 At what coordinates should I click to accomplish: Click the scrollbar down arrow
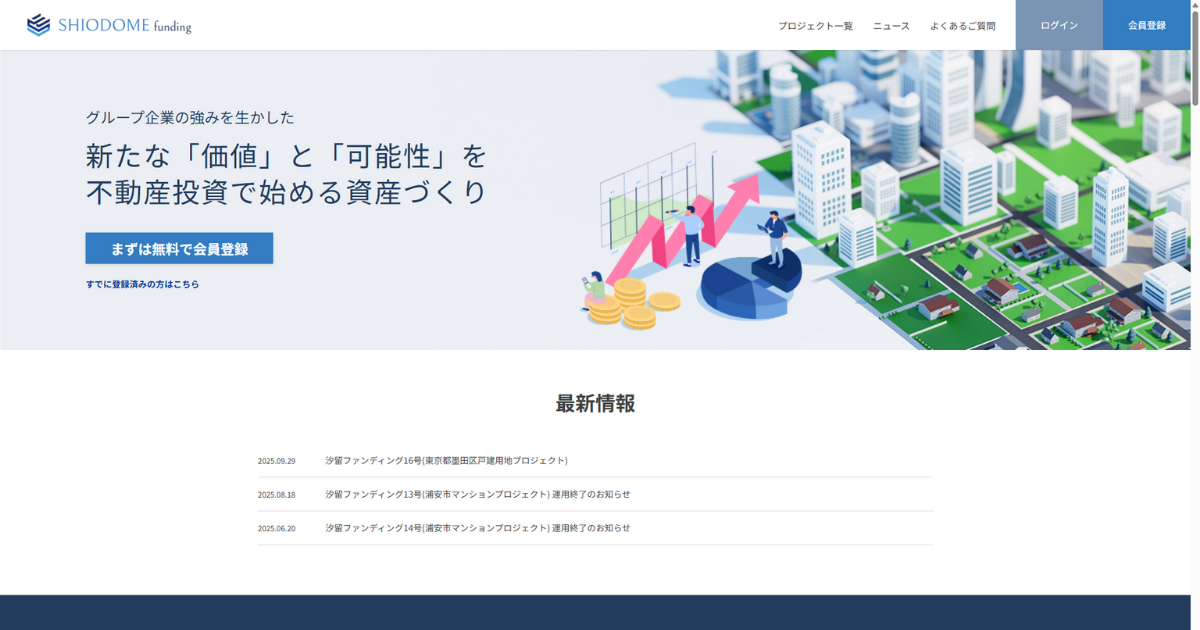(x=1193, y=624)
